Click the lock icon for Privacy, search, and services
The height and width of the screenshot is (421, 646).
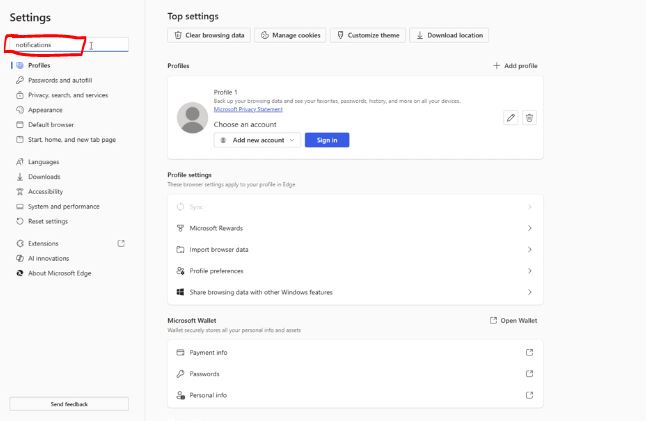pos(19,95)
